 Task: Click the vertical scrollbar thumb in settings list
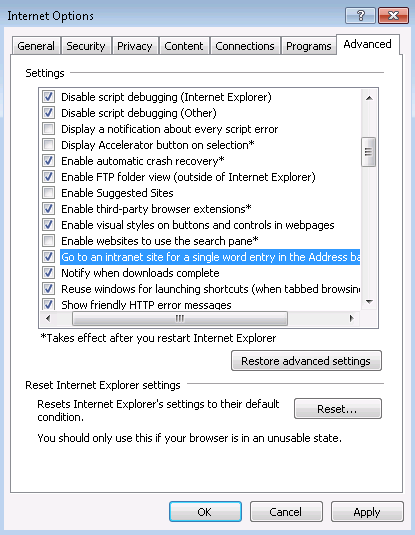pyautogui.click(x=369, y=152)
